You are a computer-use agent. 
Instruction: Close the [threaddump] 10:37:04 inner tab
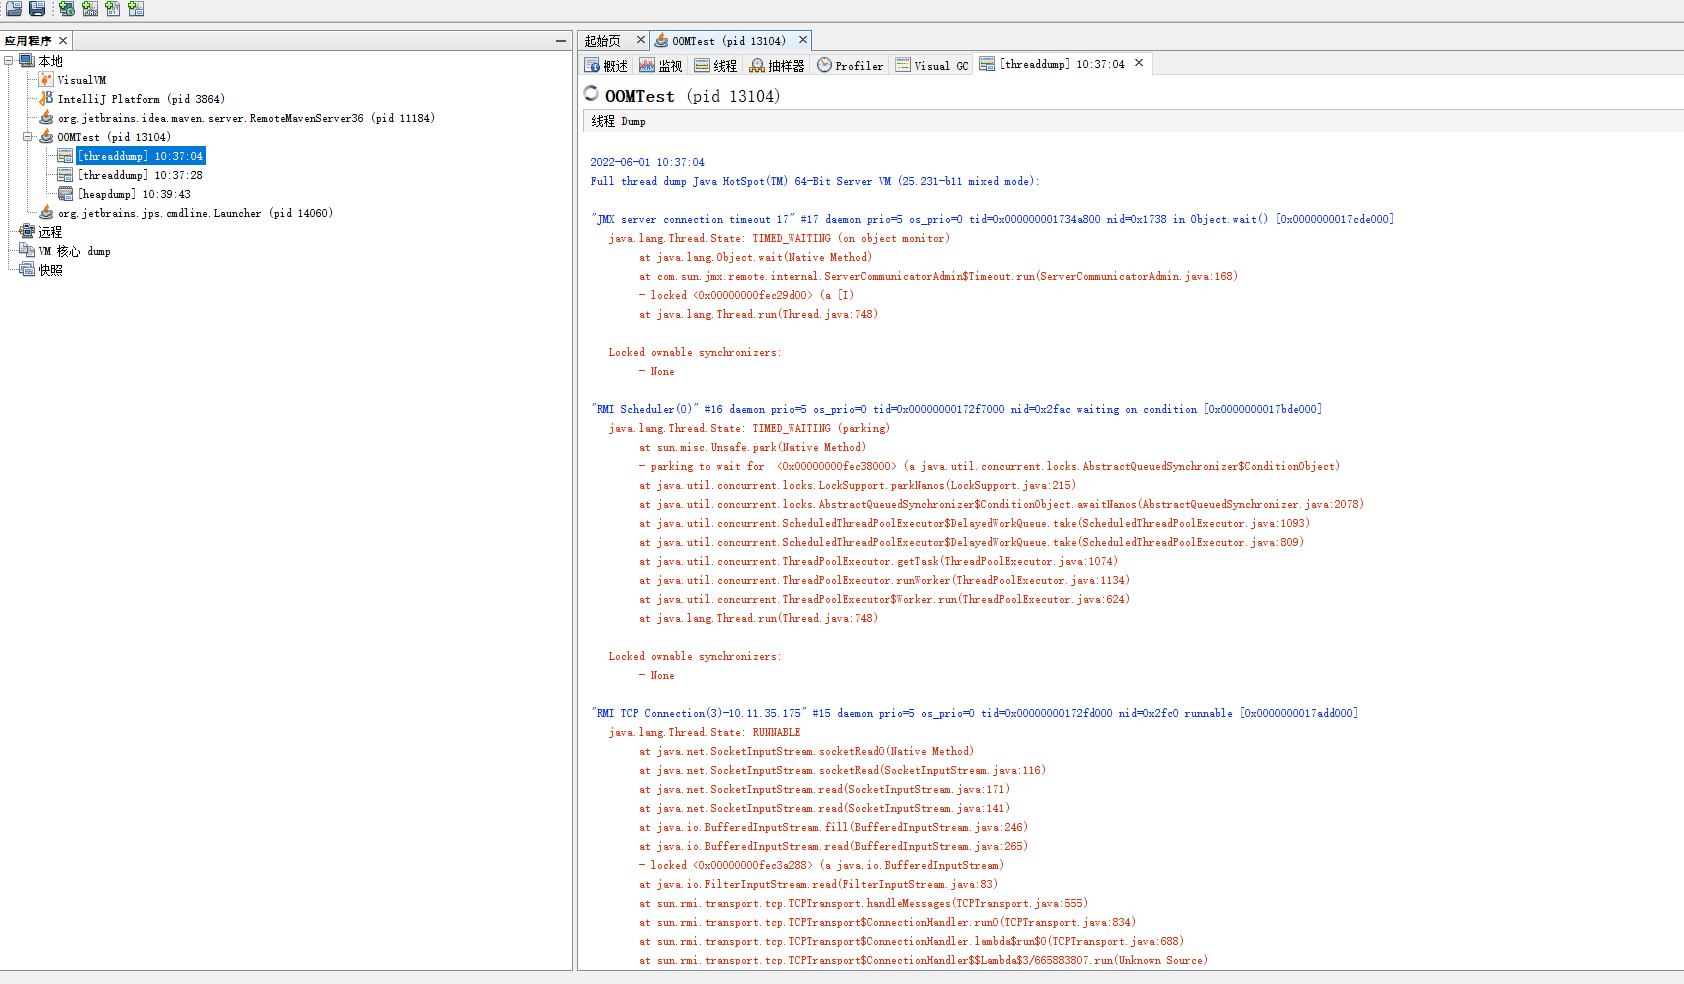point(1139,63)
